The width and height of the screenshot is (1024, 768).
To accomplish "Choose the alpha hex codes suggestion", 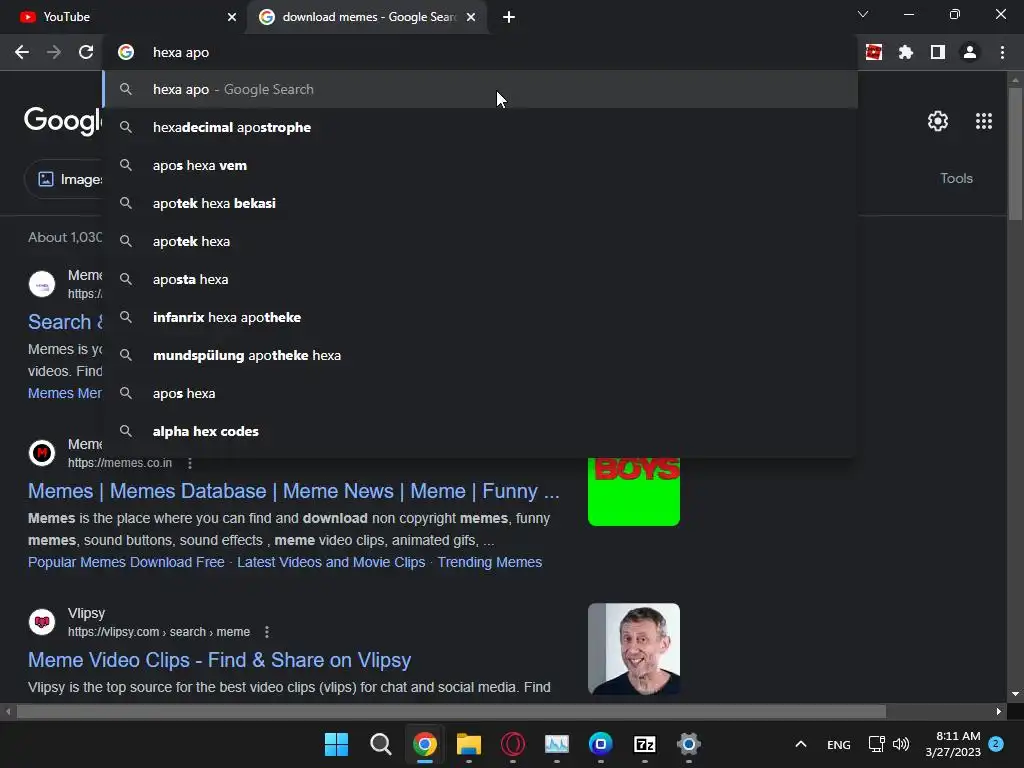I will coord(481,431).
